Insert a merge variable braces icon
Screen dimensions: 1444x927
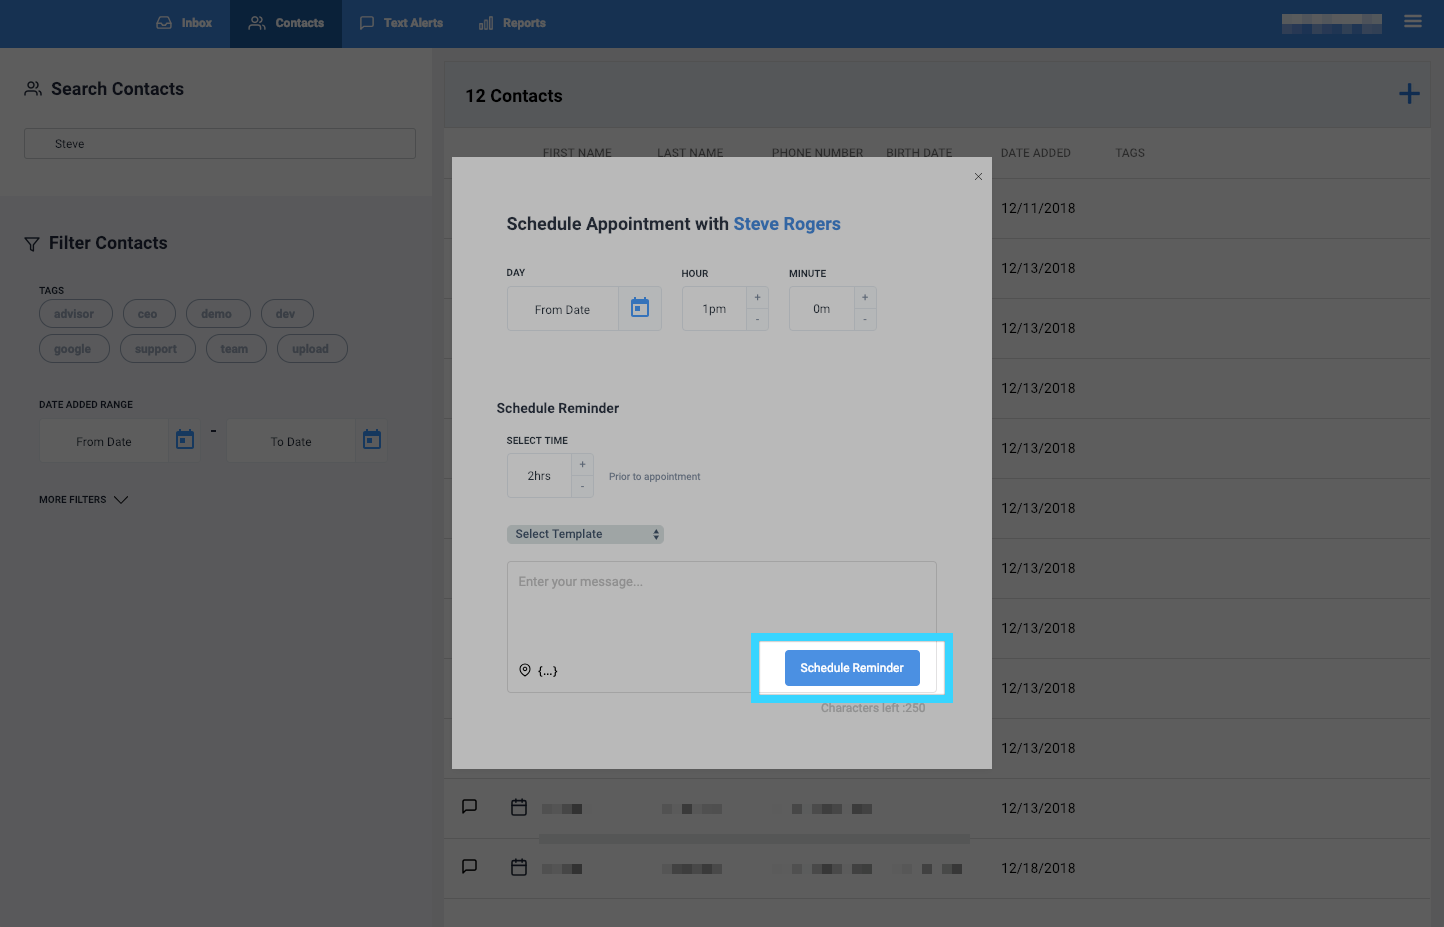point(548,671)
